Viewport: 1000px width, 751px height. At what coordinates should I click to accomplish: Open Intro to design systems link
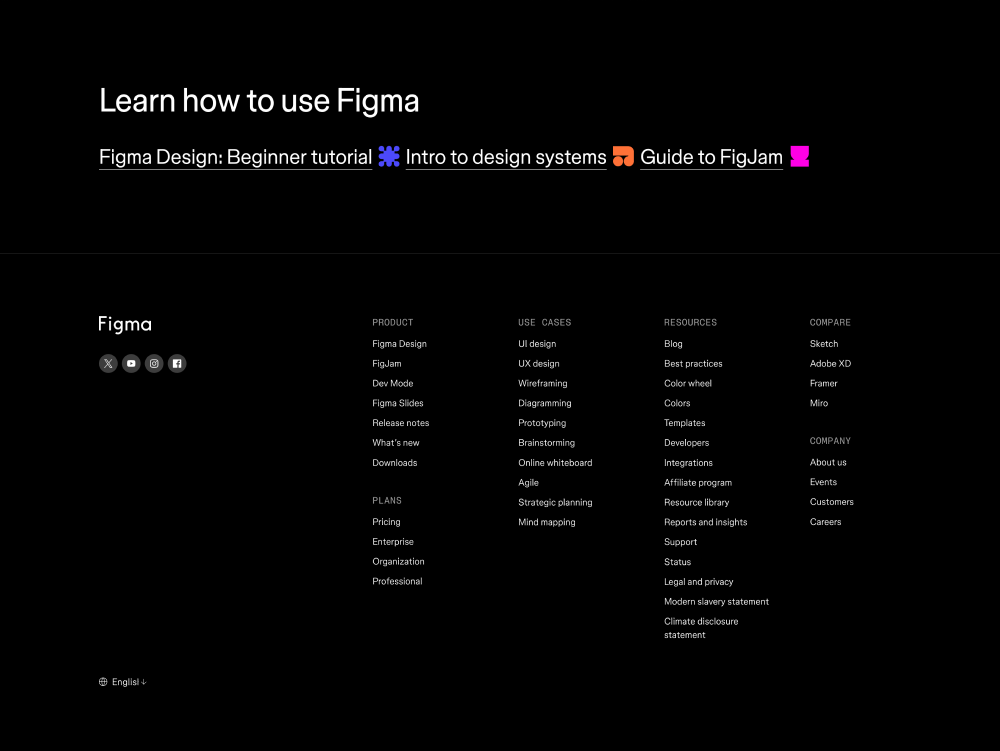506,157
